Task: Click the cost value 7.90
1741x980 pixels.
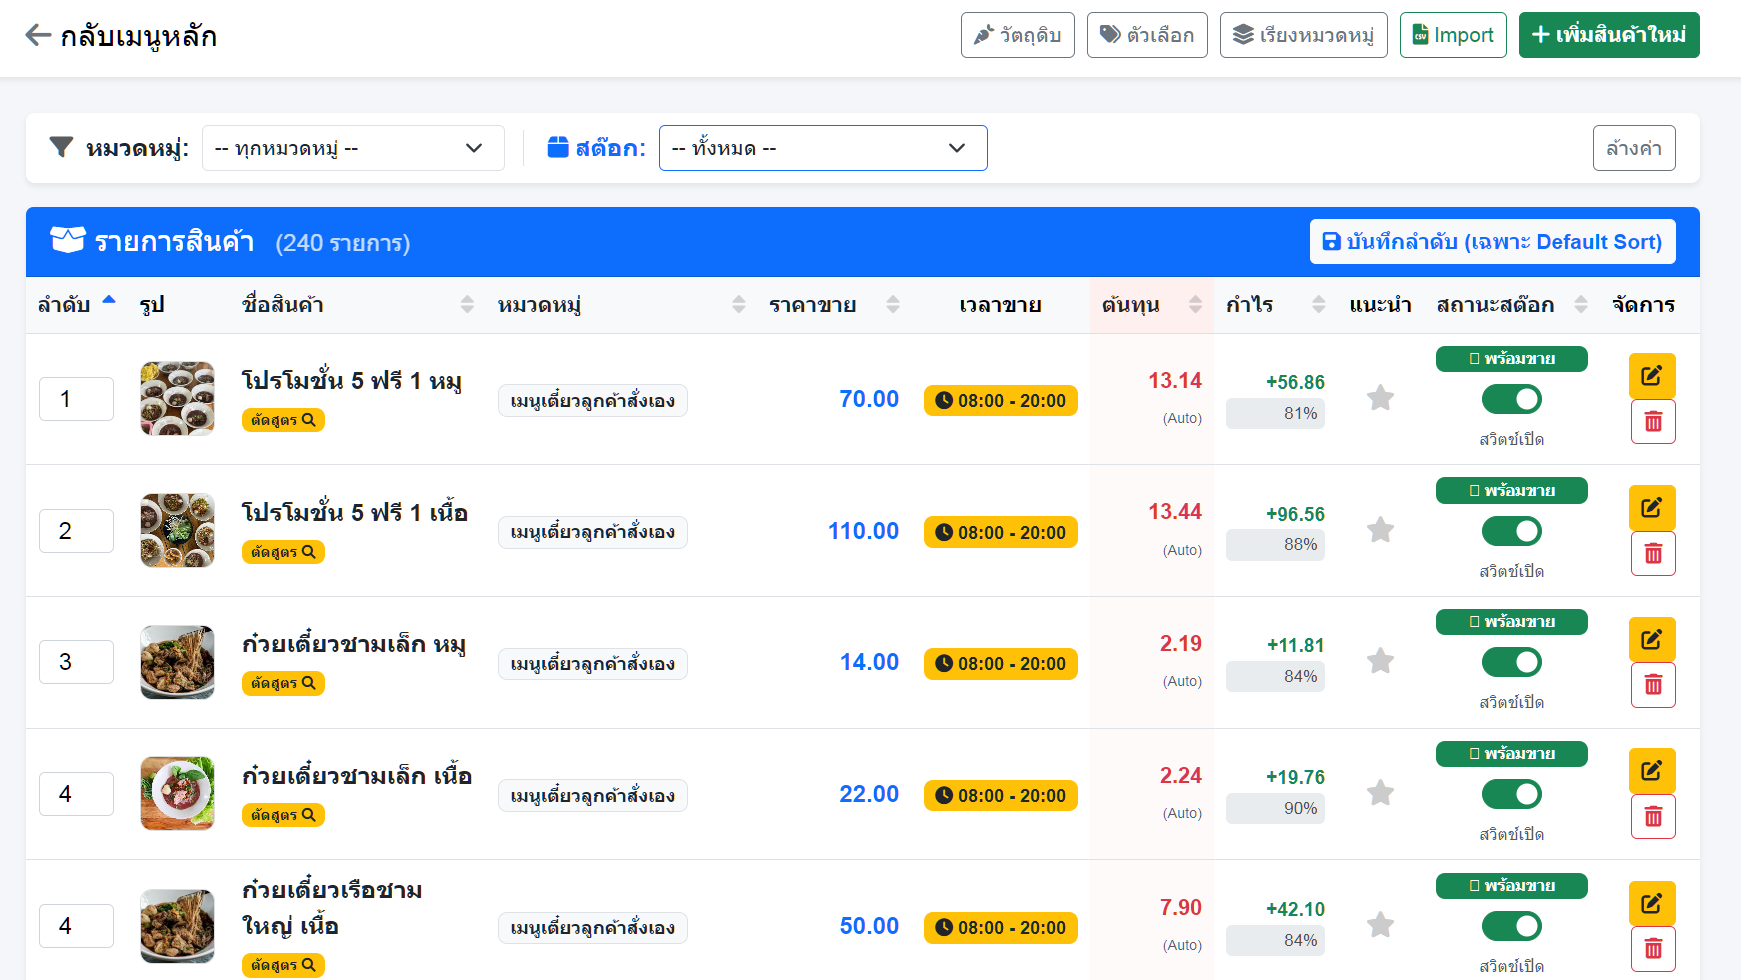Action: coord(1181,907)
